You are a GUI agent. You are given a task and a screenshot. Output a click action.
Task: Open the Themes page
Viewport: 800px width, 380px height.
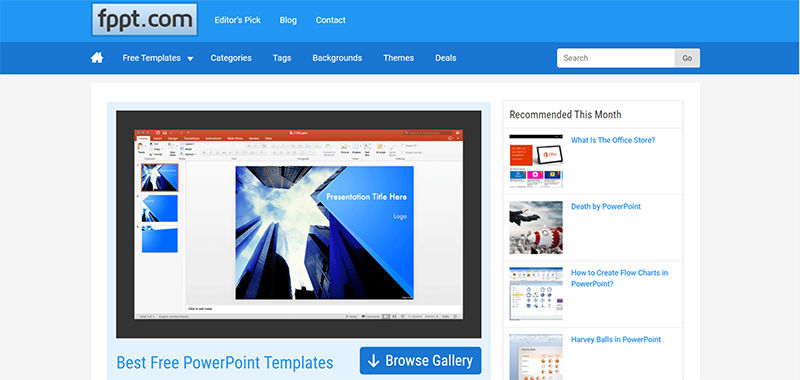(x=398, y=58)
